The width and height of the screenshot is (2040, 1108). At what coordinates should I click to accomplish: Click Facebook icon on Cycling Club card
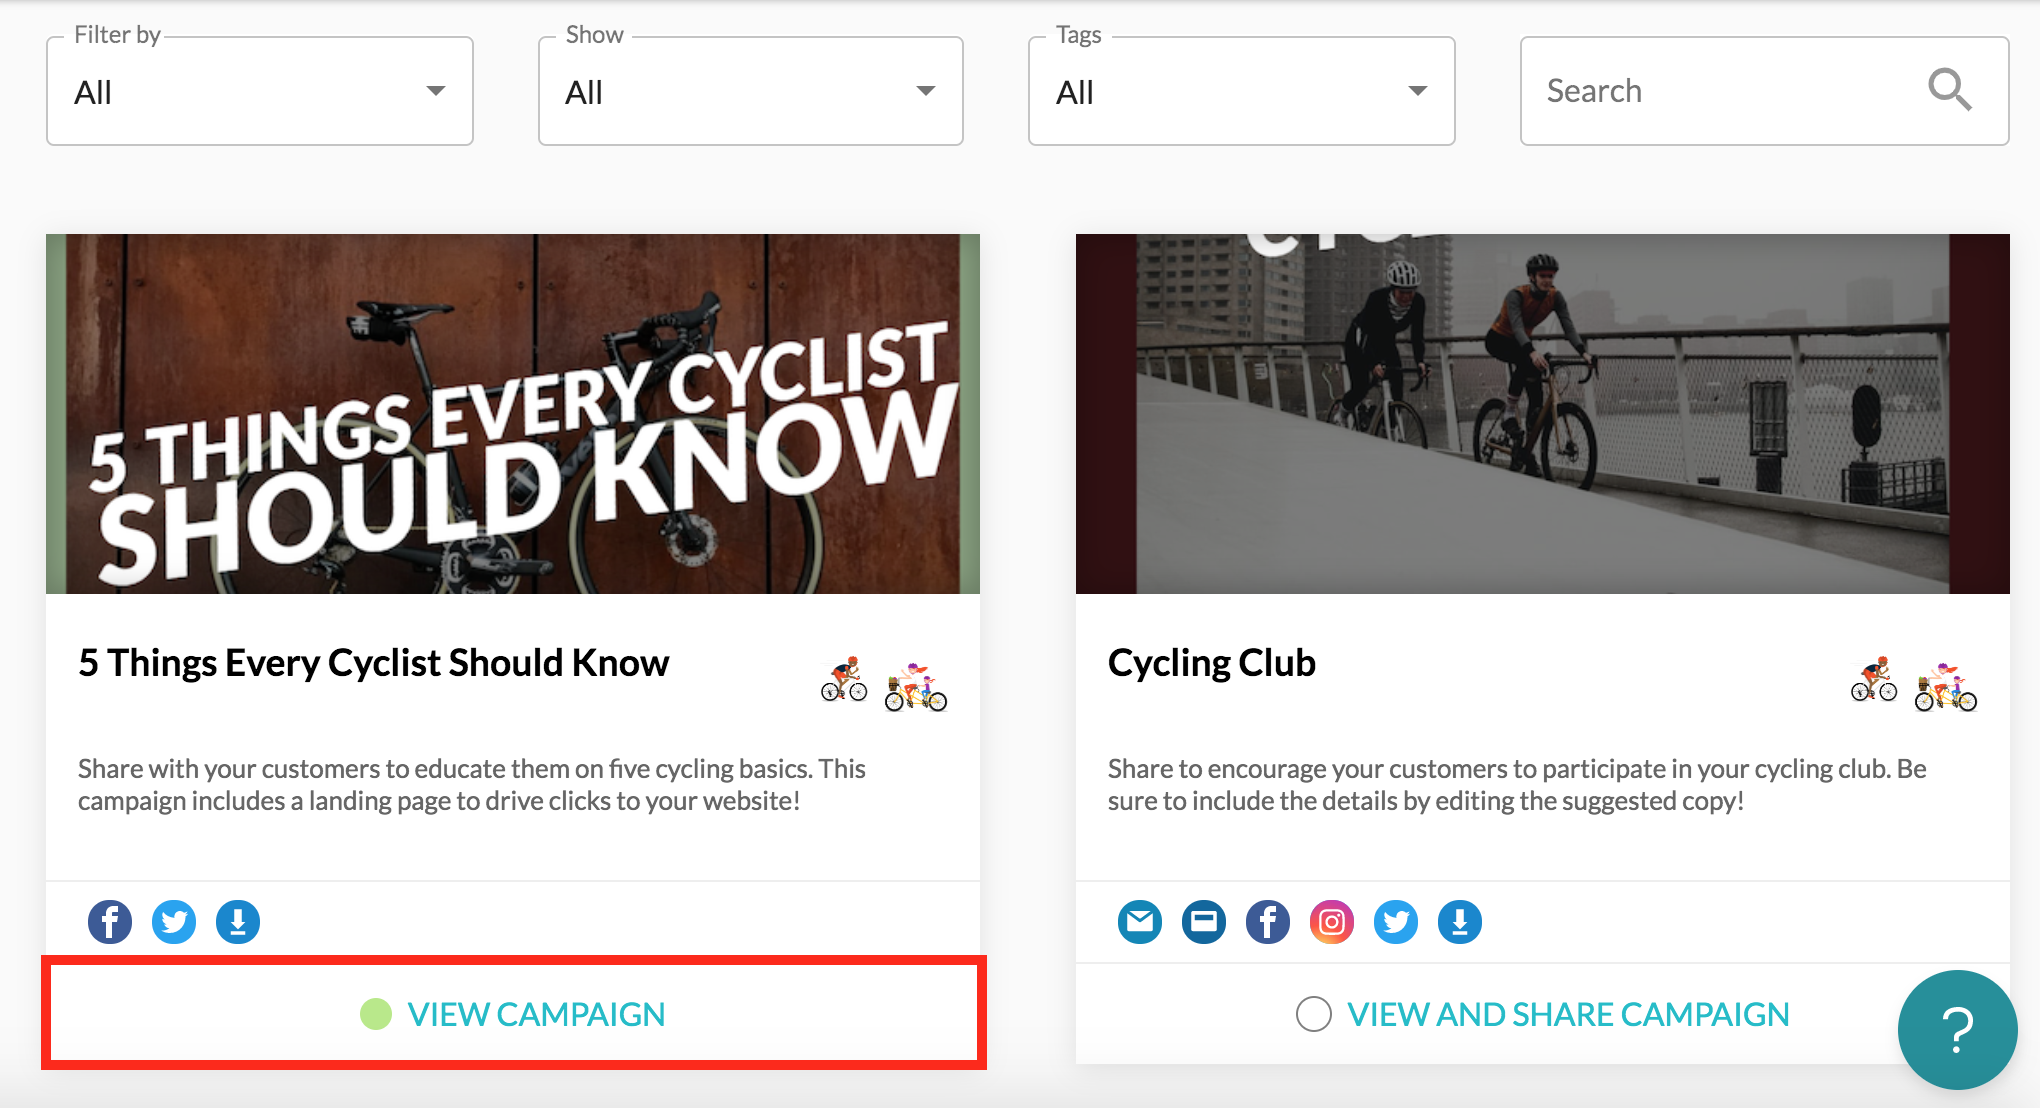pyautogui.click(x=1268, y=922)
